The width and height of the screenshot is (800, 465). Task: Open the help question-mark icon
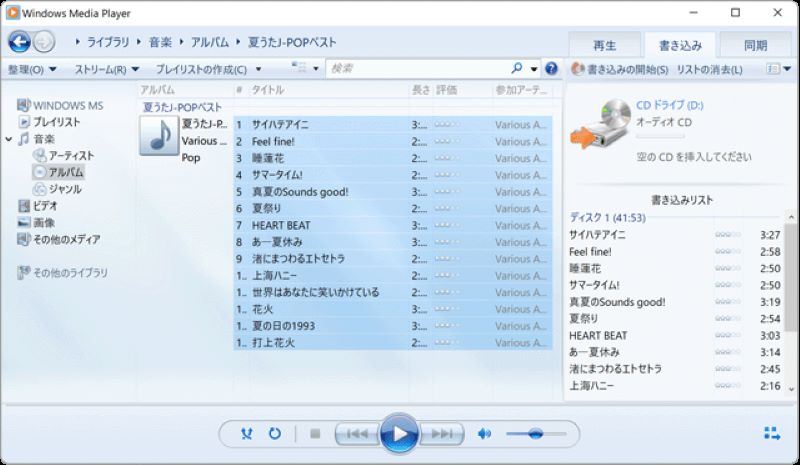tap(551, 68)
